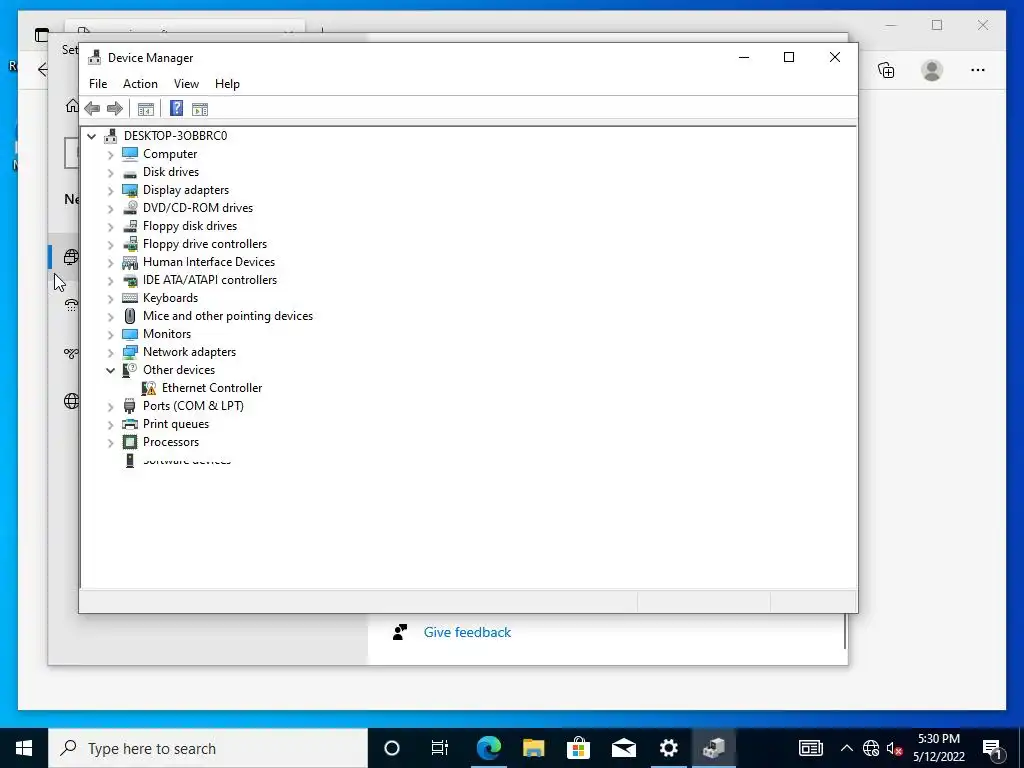Image resolution: width=1024 pixels, height=768 pixels.
Task: Select the Mice and other pointing devices icon
Action: (x=130, y=316)
